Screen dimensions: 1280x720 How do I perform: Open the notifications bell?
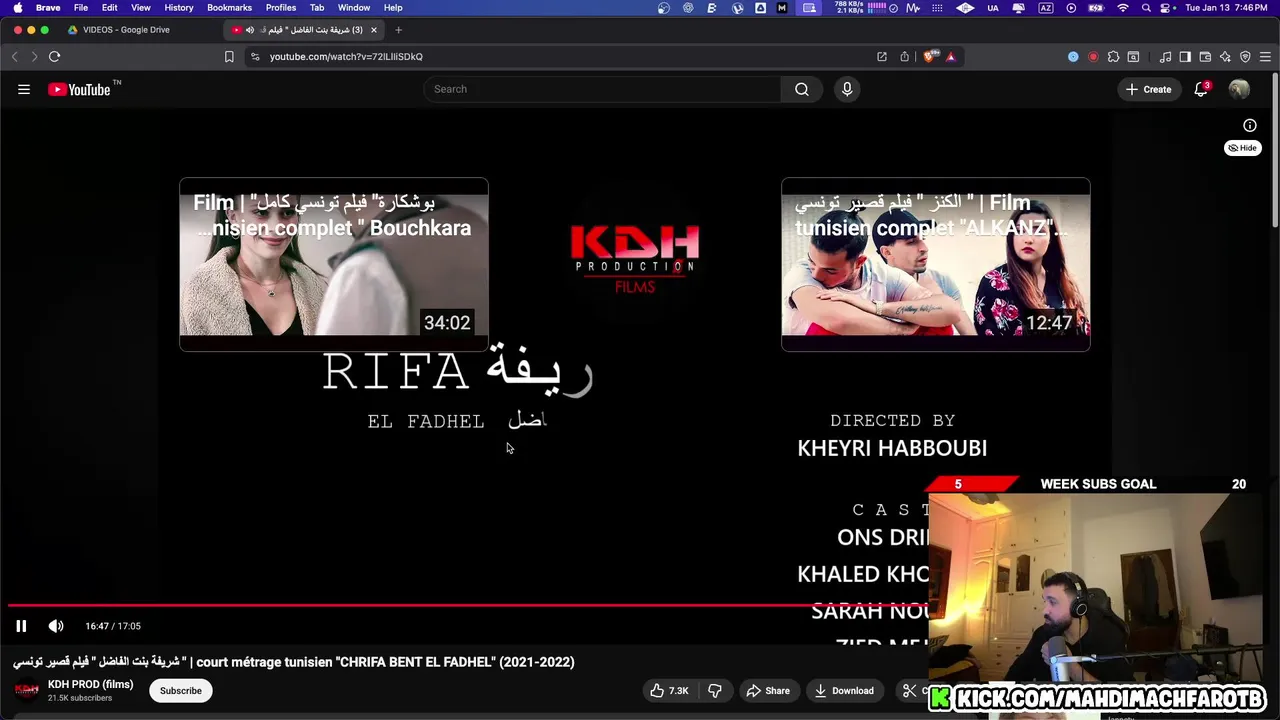1202,89
